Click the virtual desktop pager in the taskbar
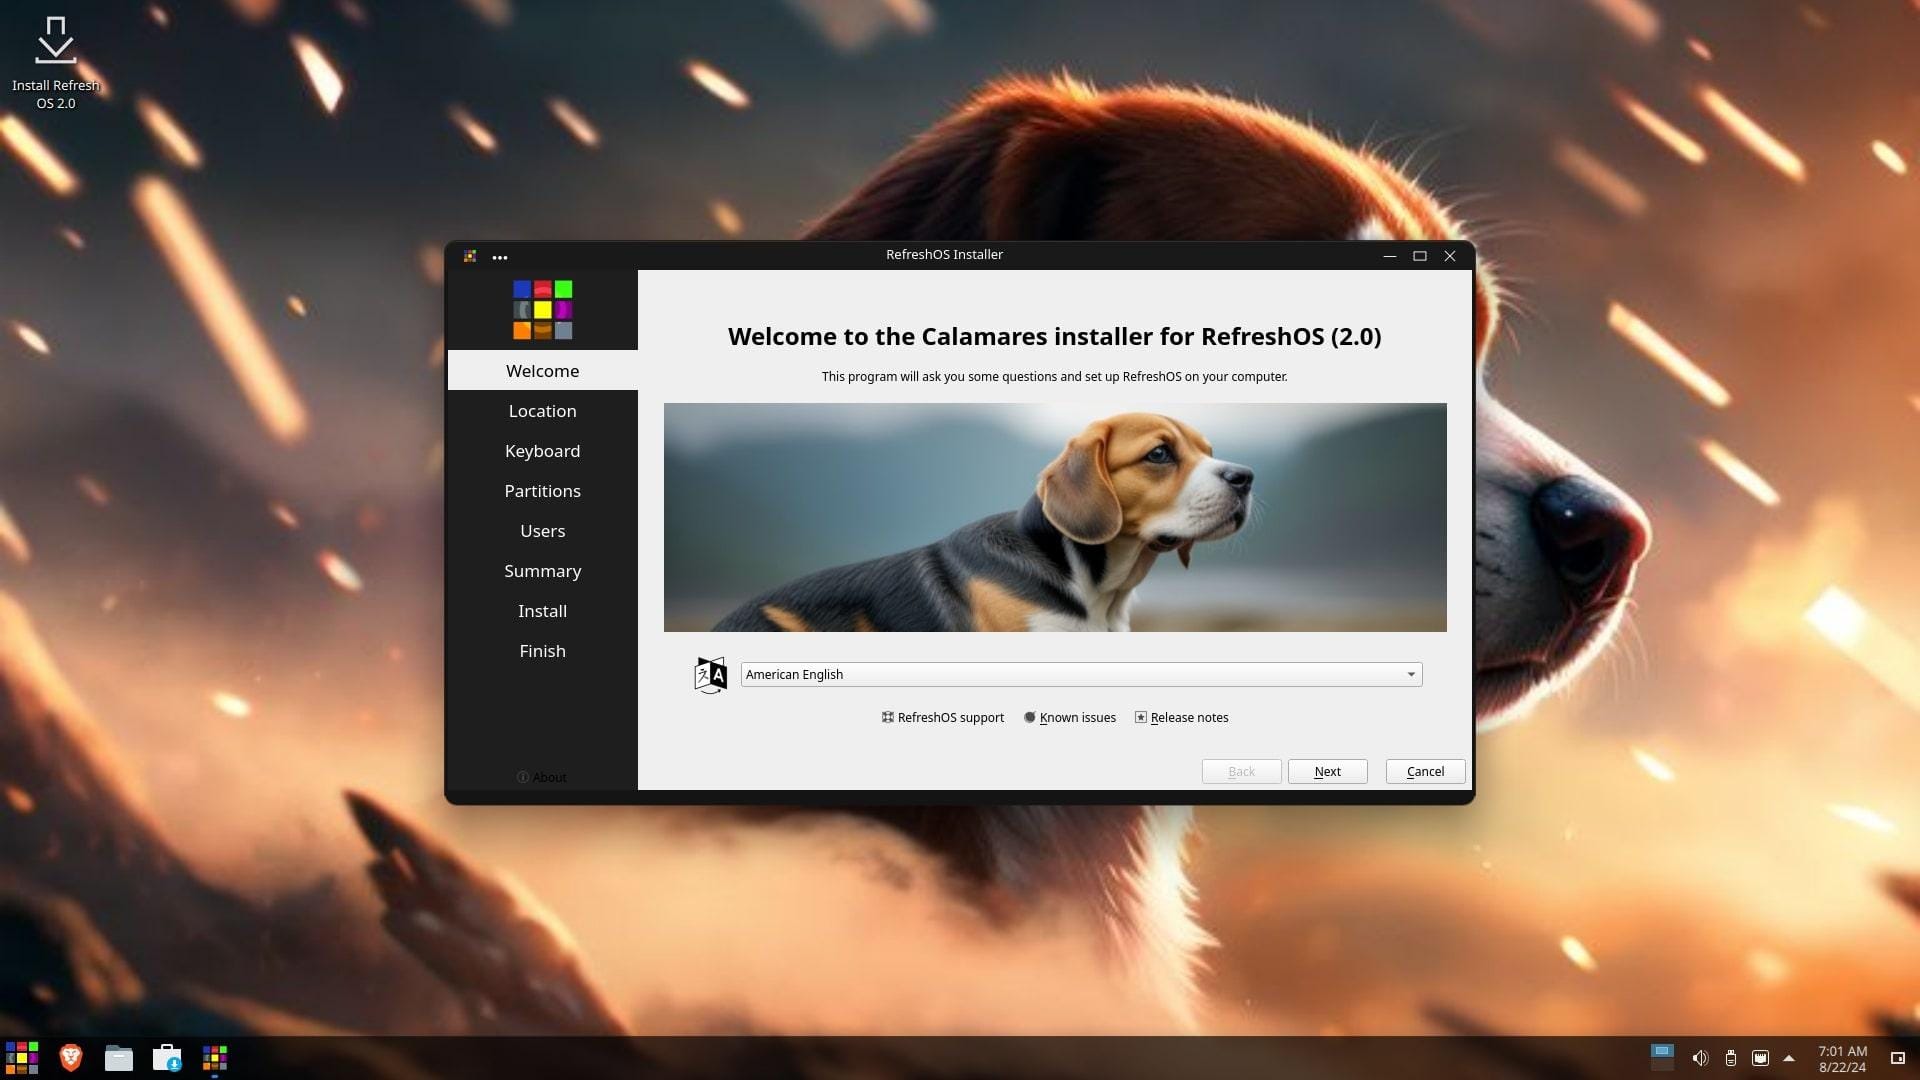Viewport: 1920px width, 1080px height. [x=1661, y=1057]
